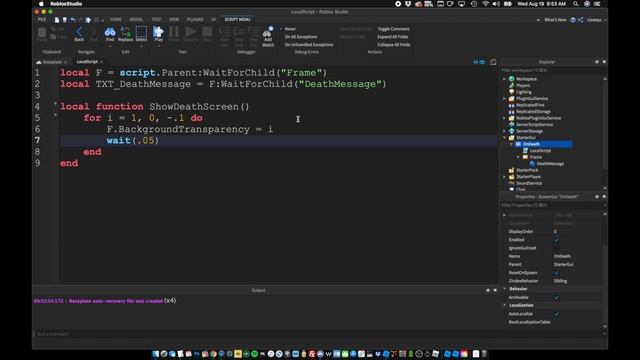
Task: Click Toggle Comment action
Action: (393, 29)
